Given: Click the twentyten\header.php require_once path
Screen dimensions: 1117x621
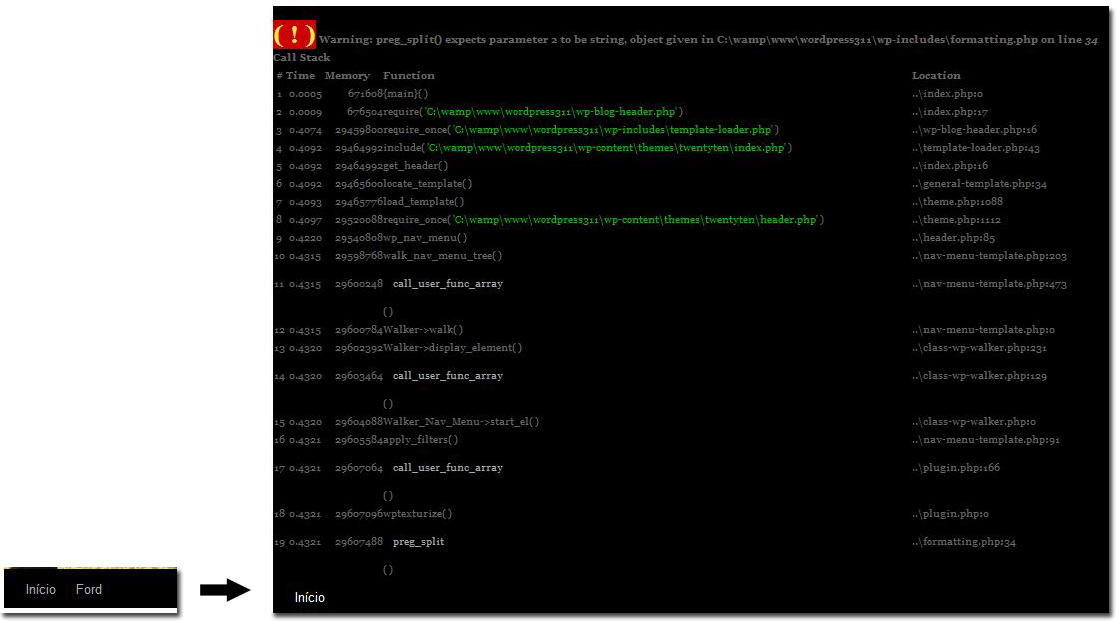Looking at the screenshot, I should tap(635, 219).
